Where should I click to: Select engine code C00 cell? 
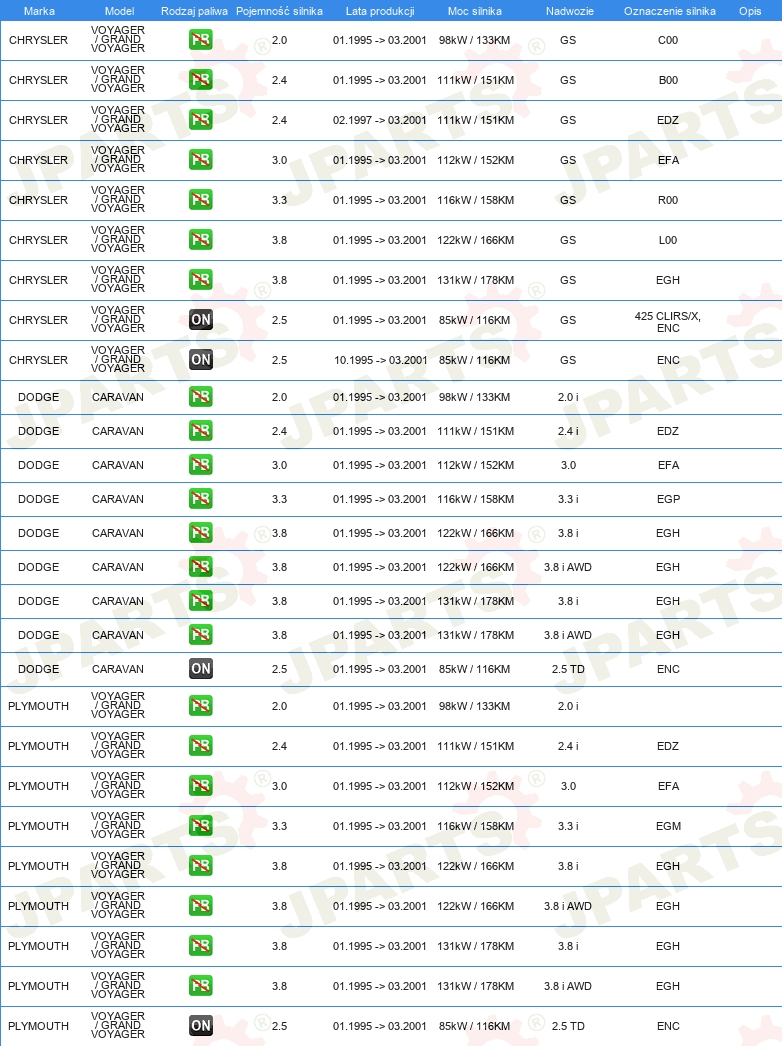pyautogui.click(x=668, y=40)
